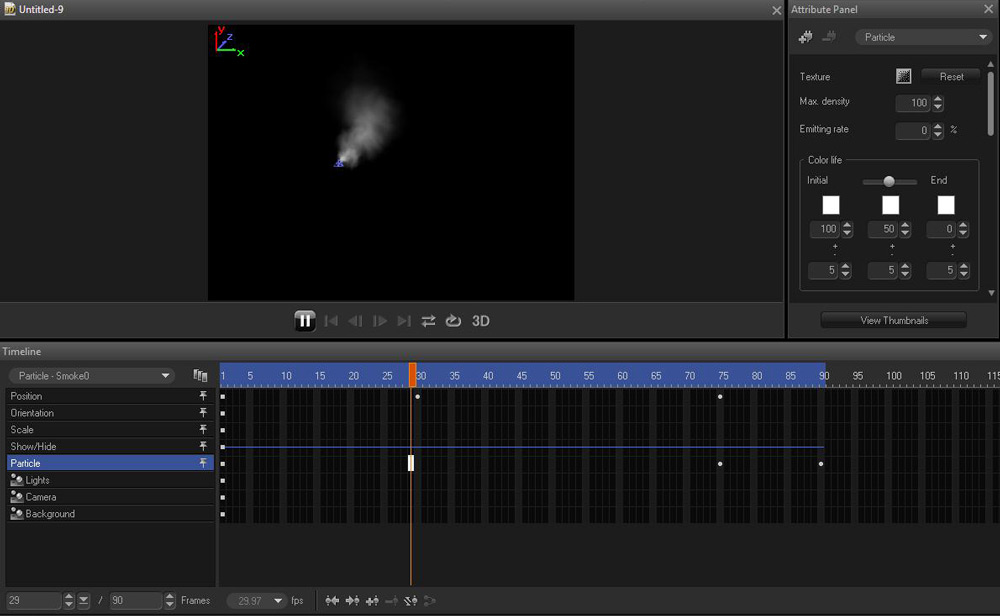Toggle loop playback icon
The height and width of the screenshot is (616, 1000).
453,321
